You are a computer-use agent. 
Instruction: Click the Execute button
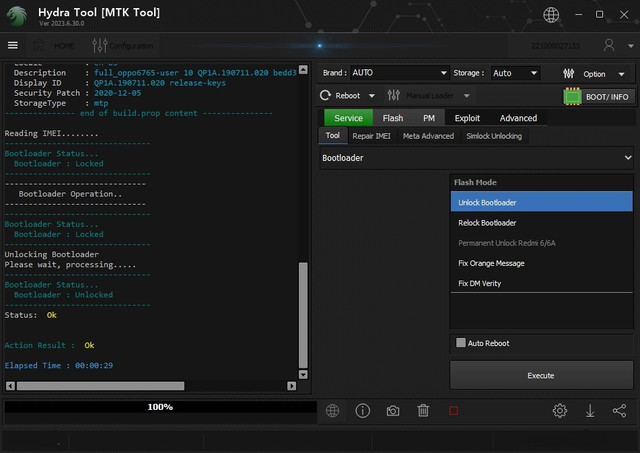[x=541, y=375]
